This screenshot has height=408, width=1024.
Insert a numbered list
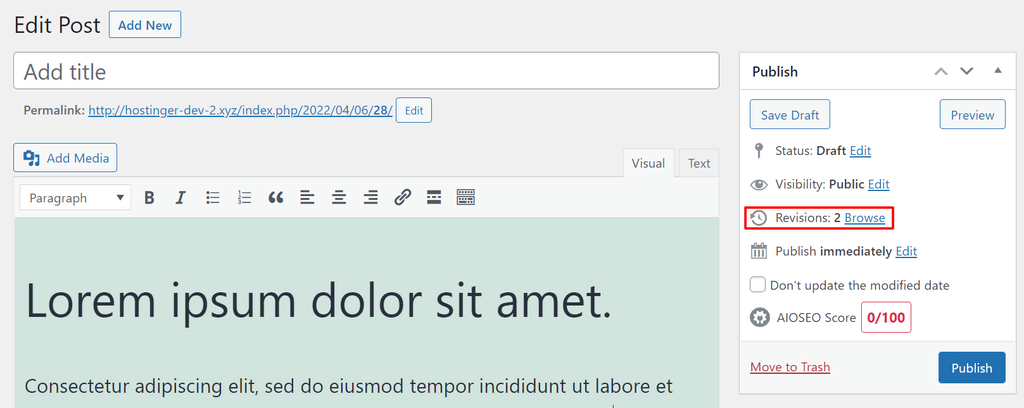pos(244,198)
